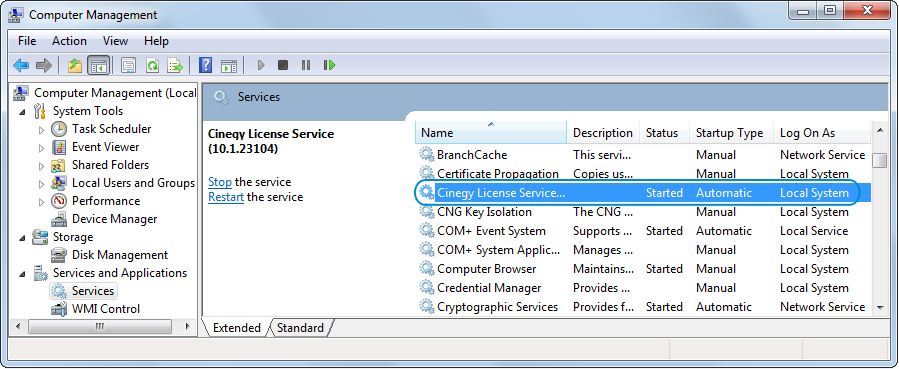
Task: Open the Action menu
Action: pyautogui.click(x=69, y=41)
